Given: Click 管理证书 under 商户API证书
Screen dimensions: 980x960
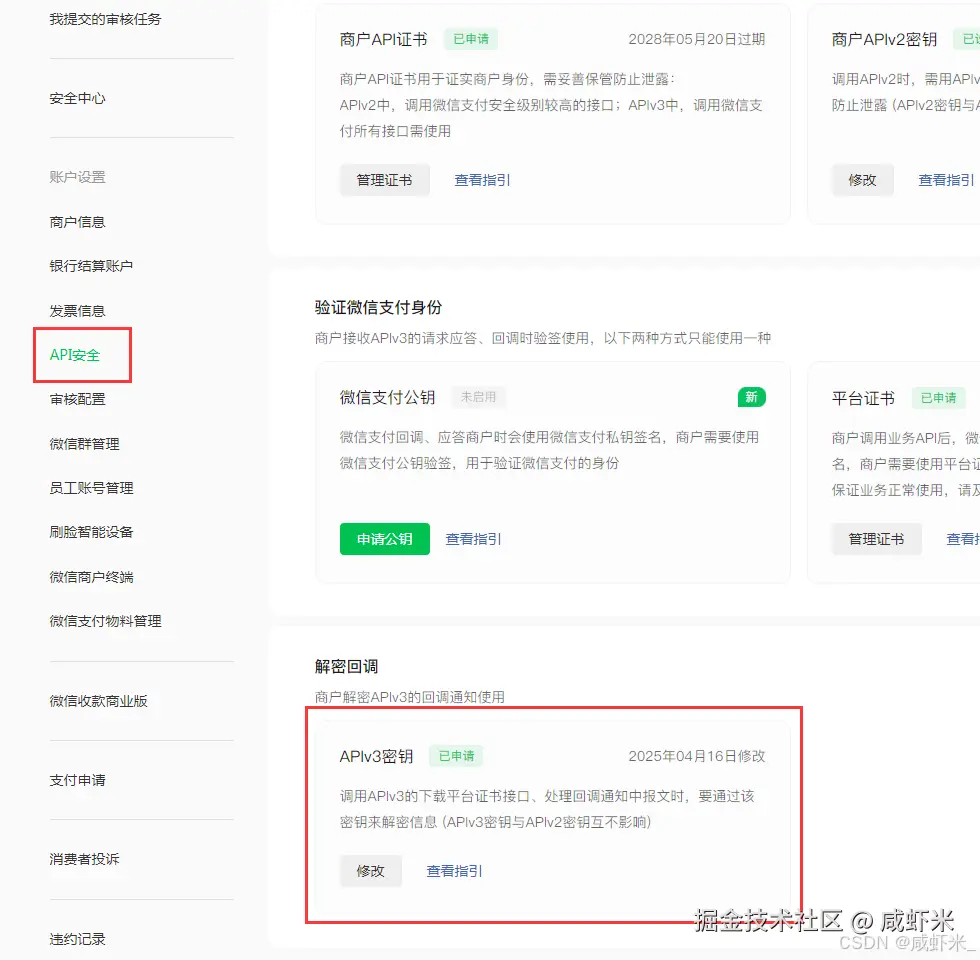Looking at the screenshot, I should tap(385, 180).
